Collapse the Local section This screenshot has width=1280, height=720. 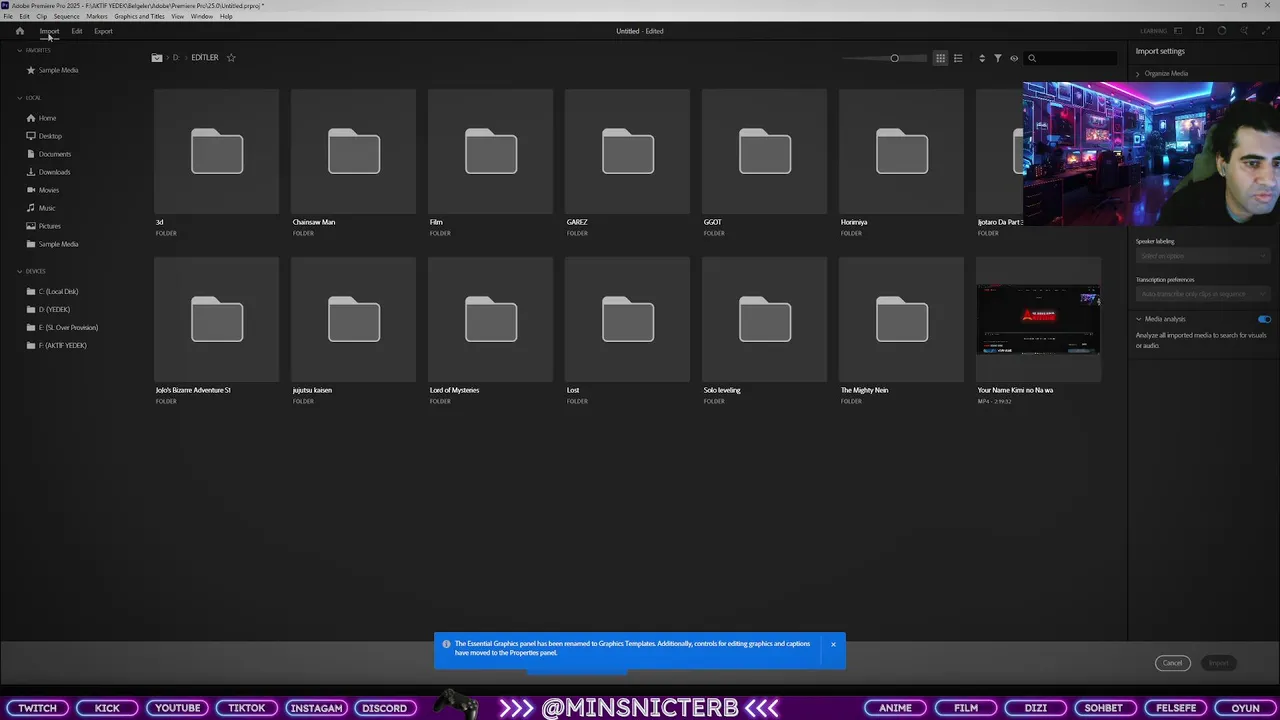[19, 98]
